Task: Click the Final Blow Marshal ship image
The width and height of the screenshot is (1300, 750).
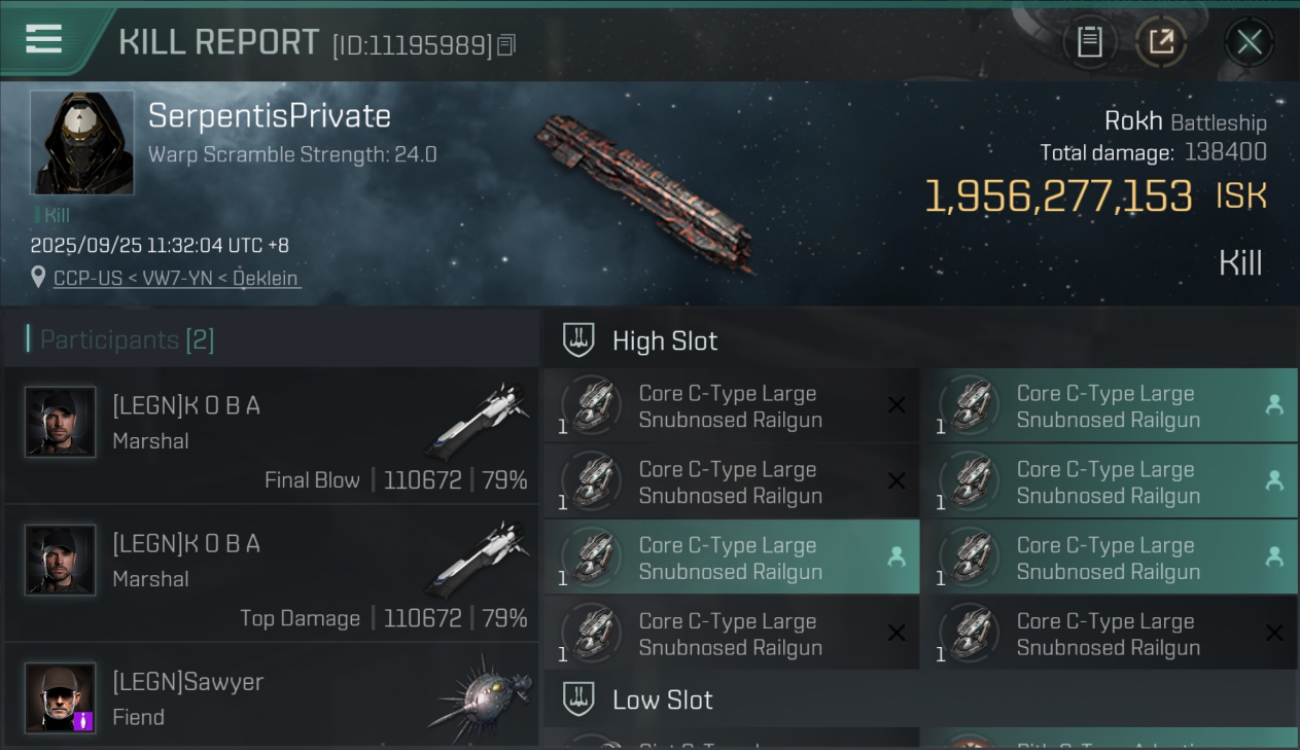Action: [x=478, y=421]
